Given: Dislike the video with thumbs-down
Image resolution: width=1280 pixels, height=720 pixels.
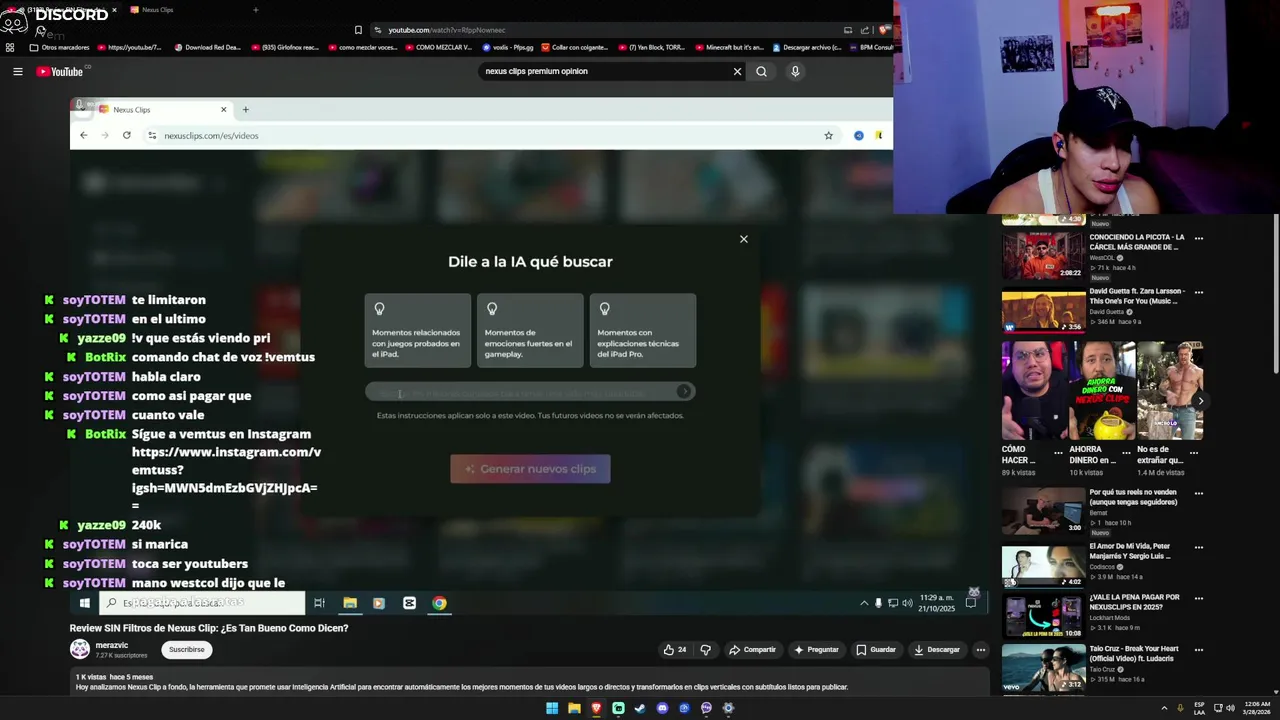Looking at the screenshot, I should (x=706, y=650).
